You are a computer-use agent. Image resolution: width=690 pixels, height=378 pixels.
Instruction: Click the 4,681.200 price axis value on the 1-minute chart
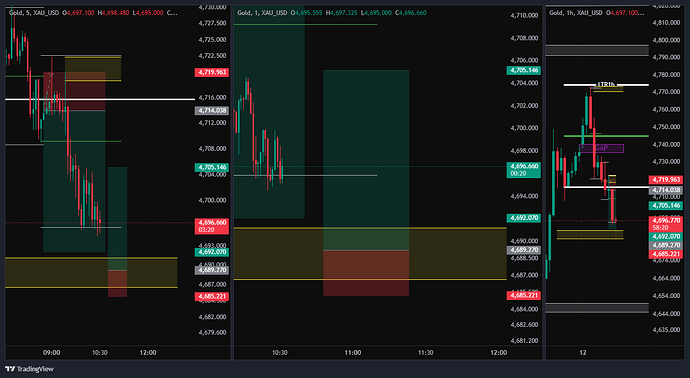pos(524,341)
